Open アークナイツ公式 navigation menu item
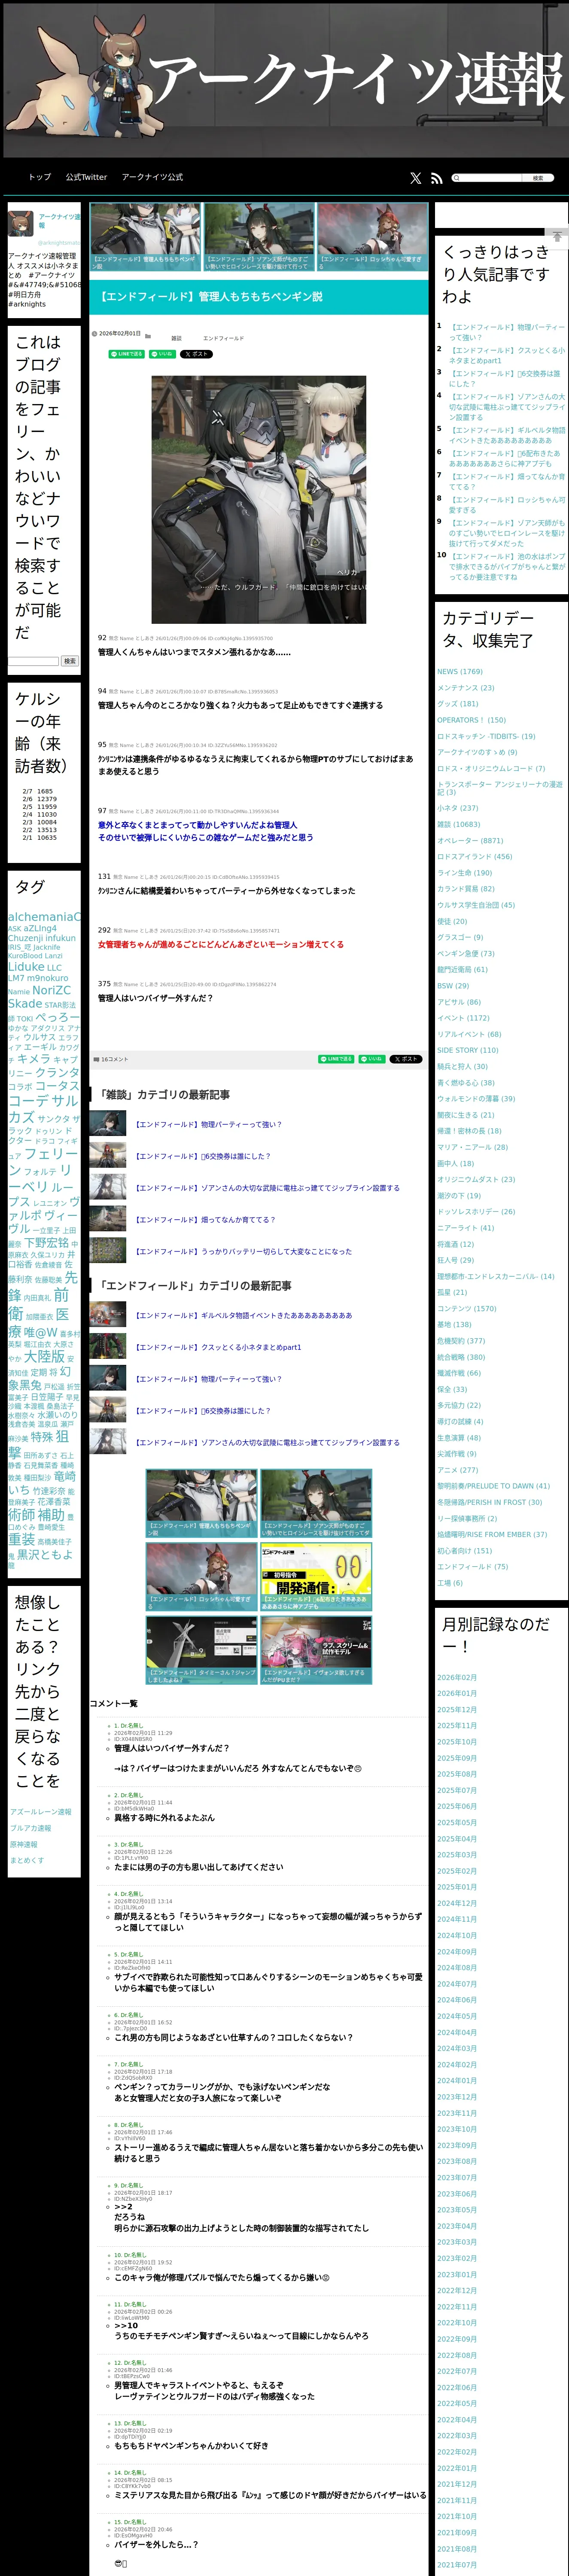The height and width of the screenshot is (2576, 569). [152, 177]
